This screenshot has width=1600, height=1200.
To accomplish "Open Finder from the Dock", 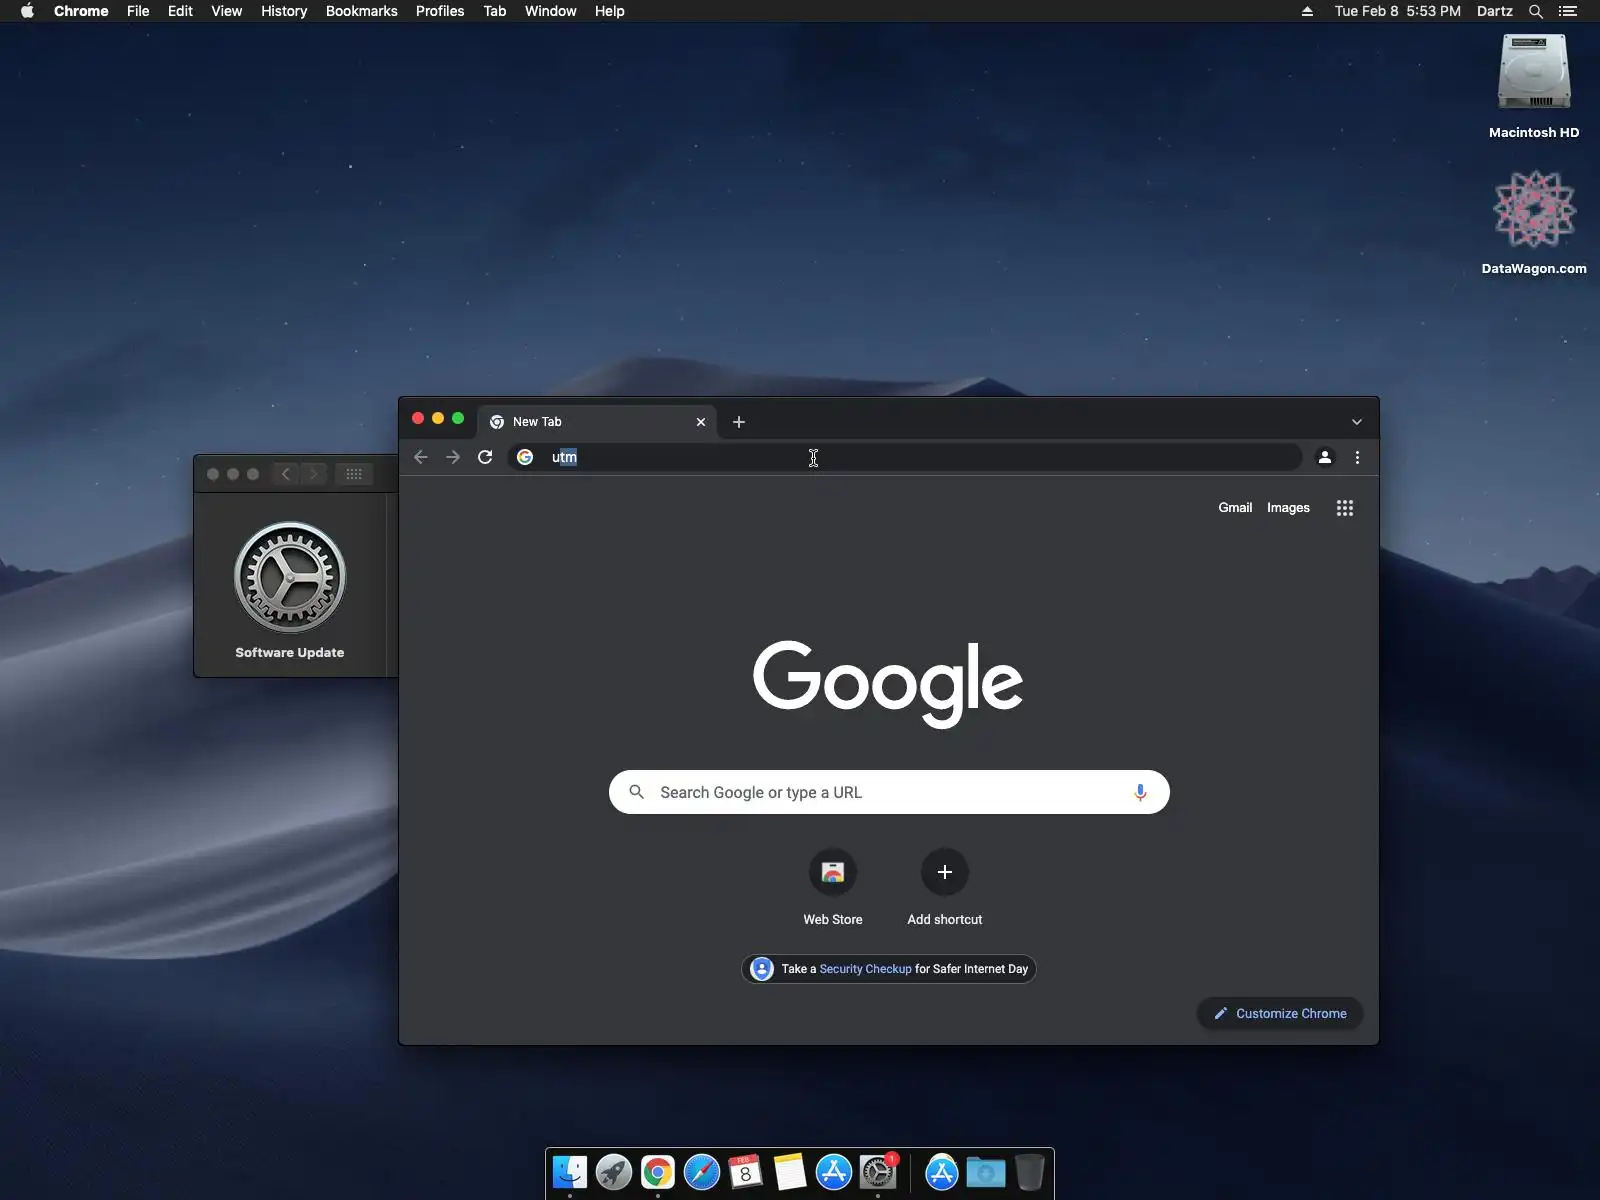I will coord(570,1172).
